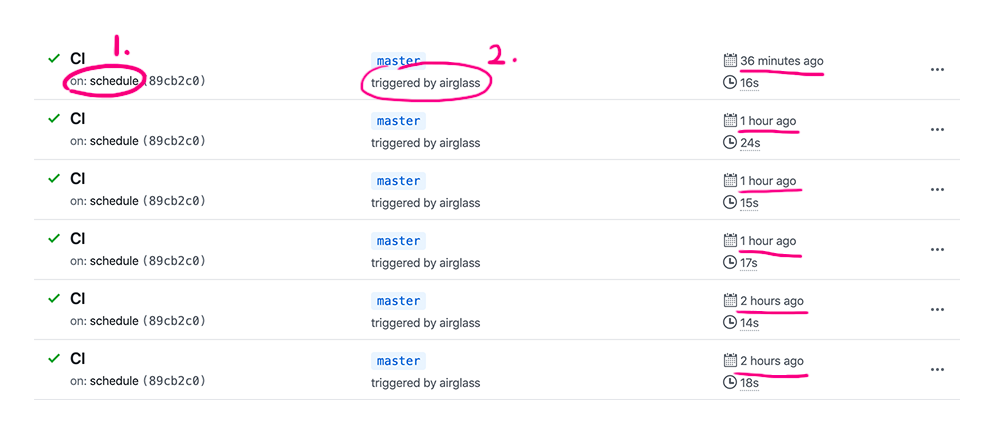1000x444 pixels.
Task: Open the CI run from 36 minutes ago
Action: point(78,59)
